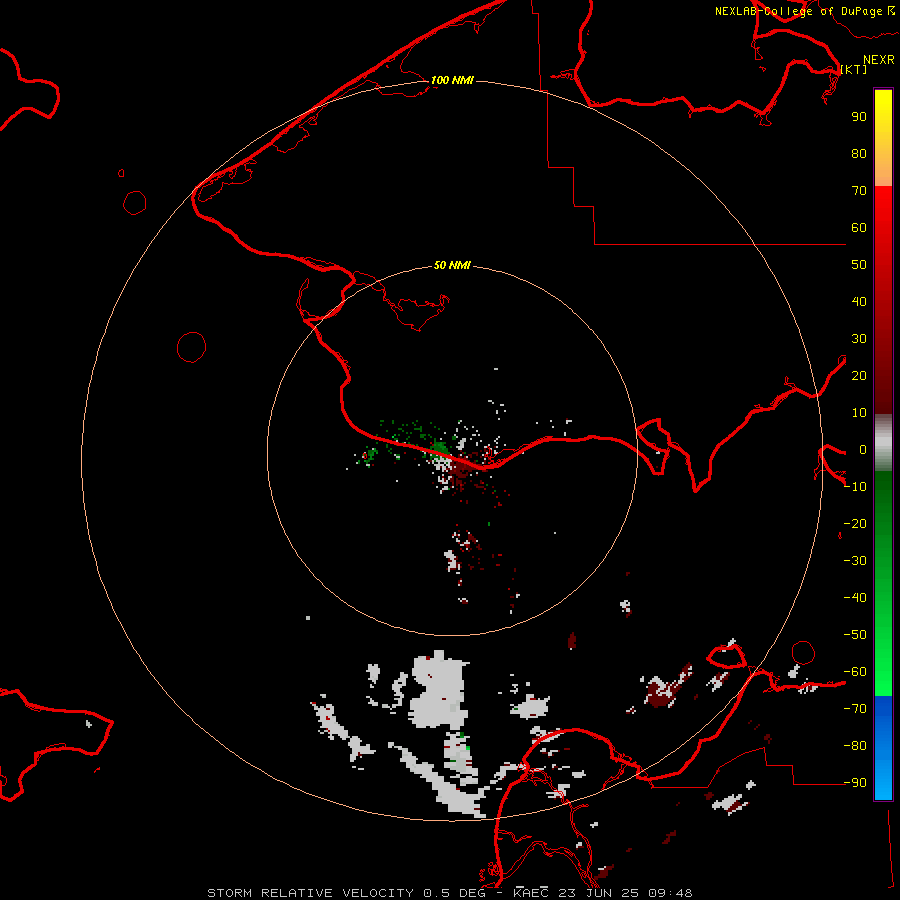Click the -20 value on velocity scale

[855, 524]
